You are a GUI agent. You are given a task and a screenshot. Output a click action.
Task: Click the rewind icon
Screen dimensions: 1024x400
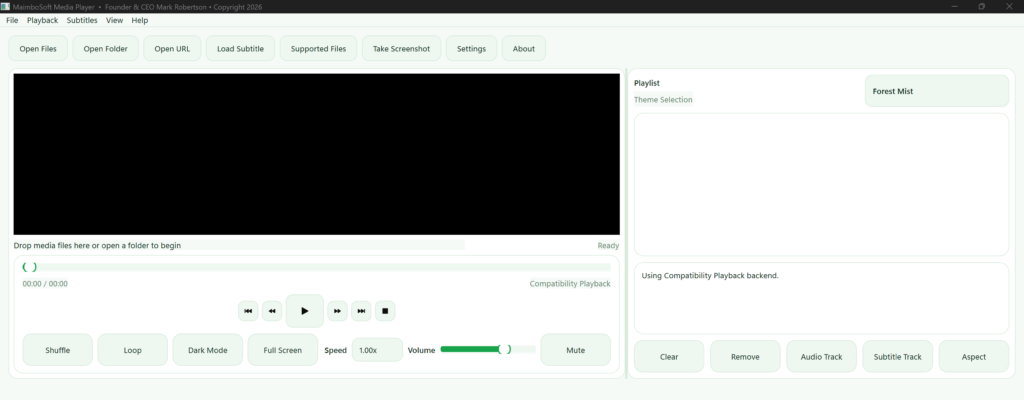pyautogui.click(x=272, y=311)
